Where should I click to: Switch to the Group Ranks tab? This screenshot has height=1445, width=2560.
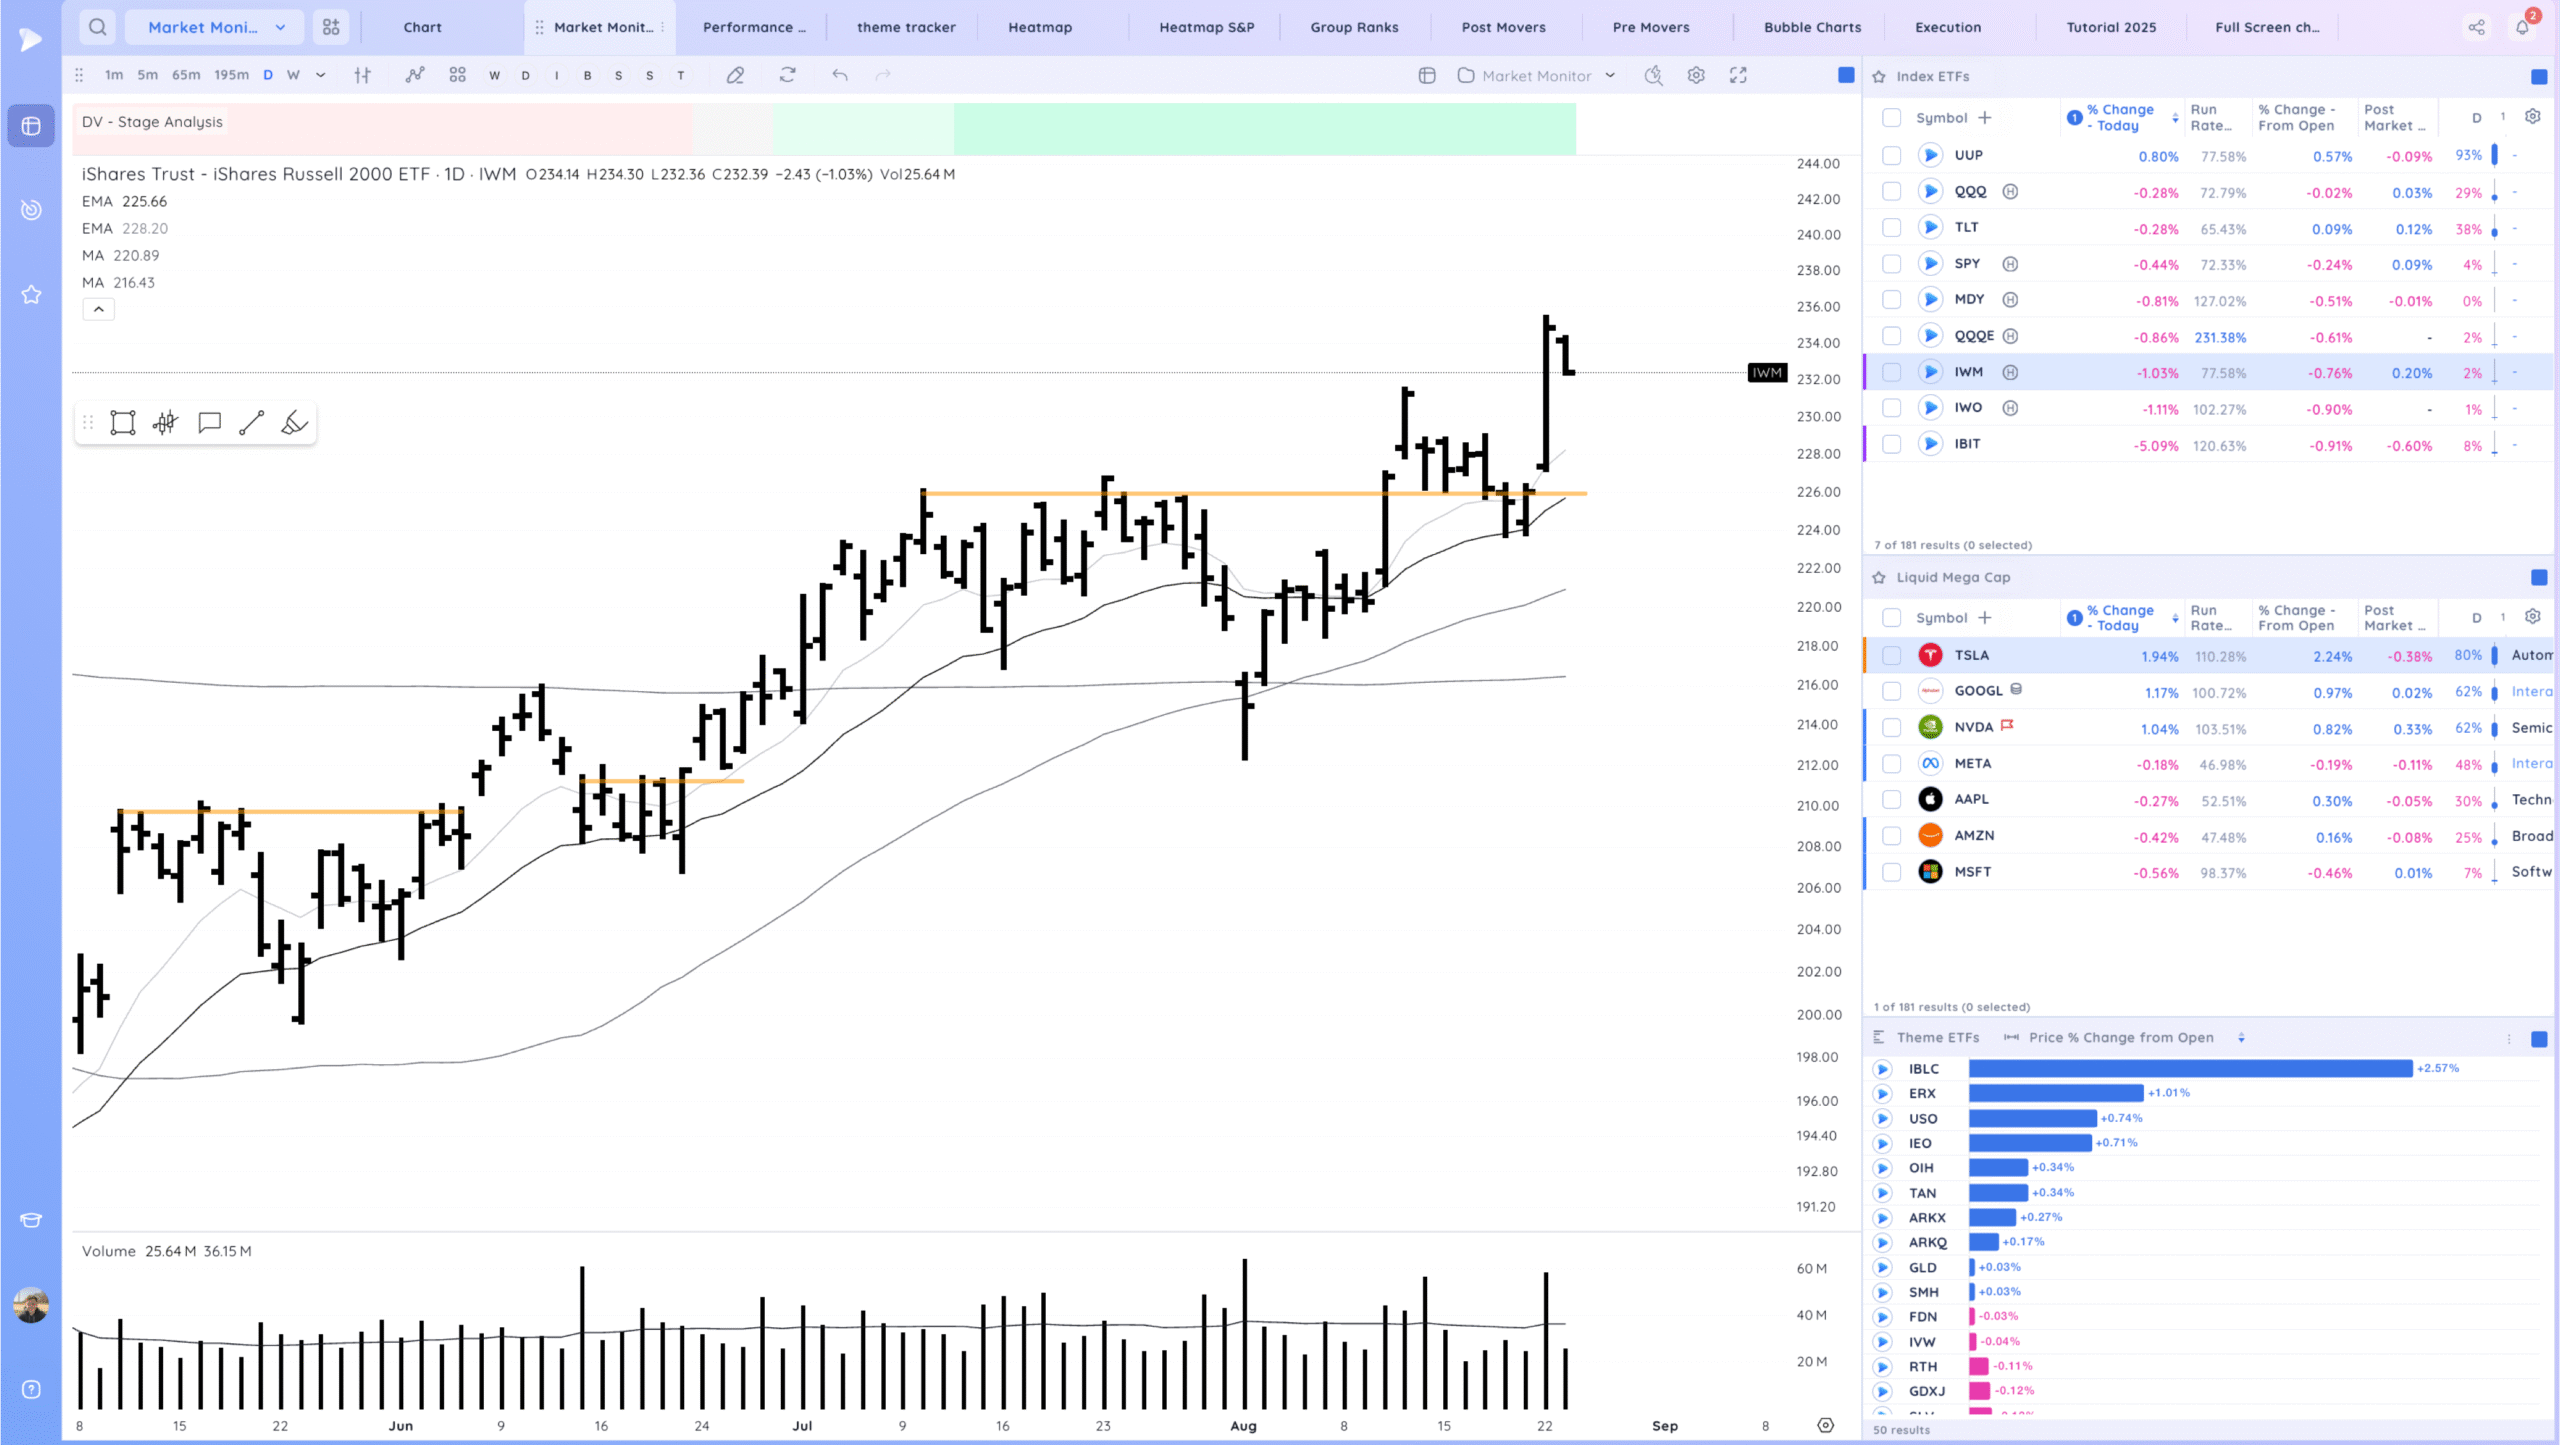coord(1354,27)
